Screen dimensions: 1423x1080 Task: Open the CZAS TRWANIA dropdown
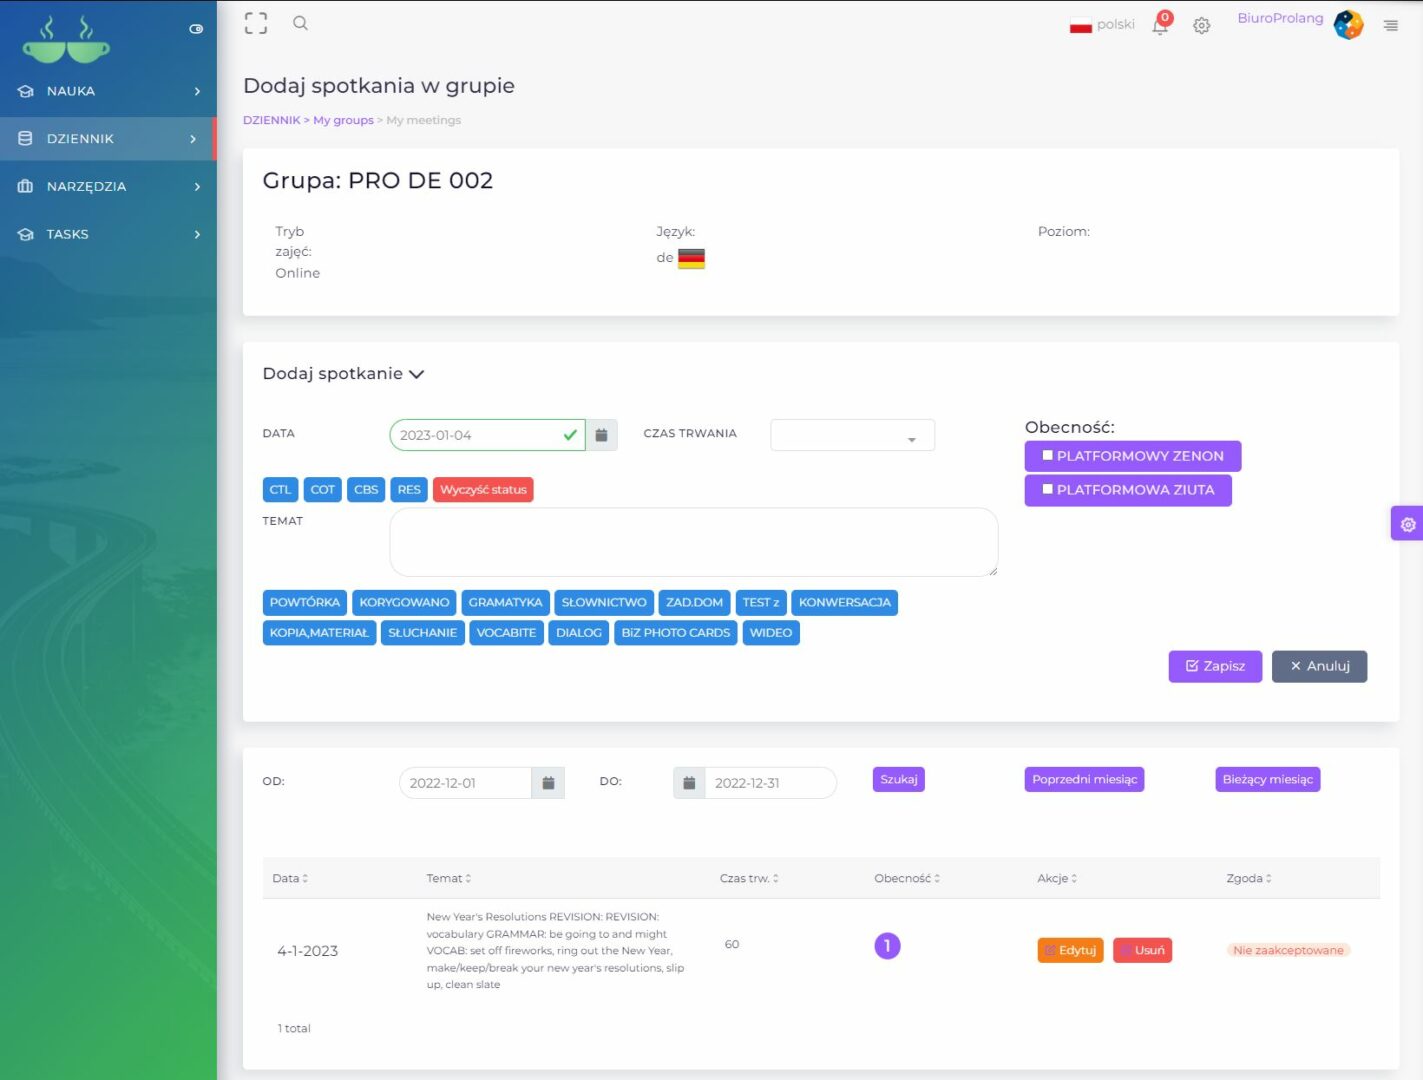tap(852, 436)
